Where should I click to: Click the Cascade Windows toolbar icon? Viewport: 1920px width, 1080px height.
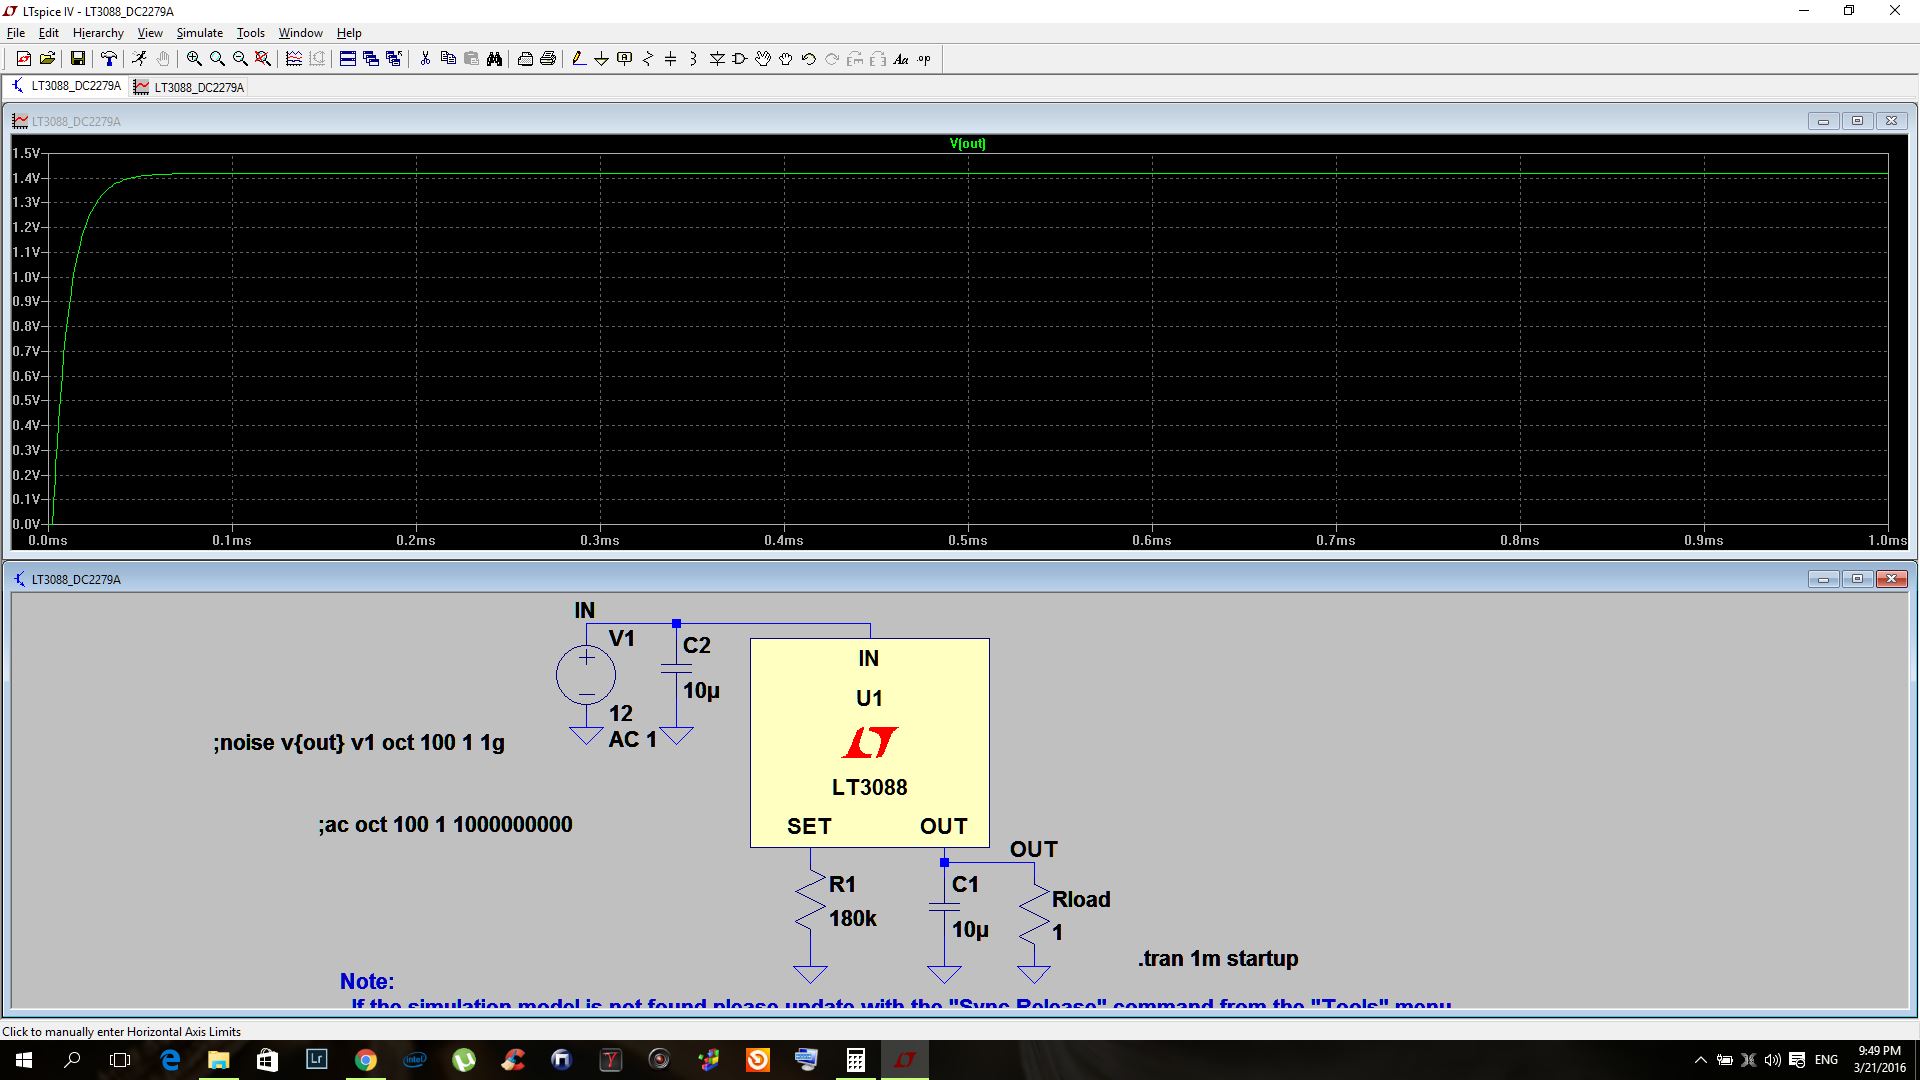point(371,59)
